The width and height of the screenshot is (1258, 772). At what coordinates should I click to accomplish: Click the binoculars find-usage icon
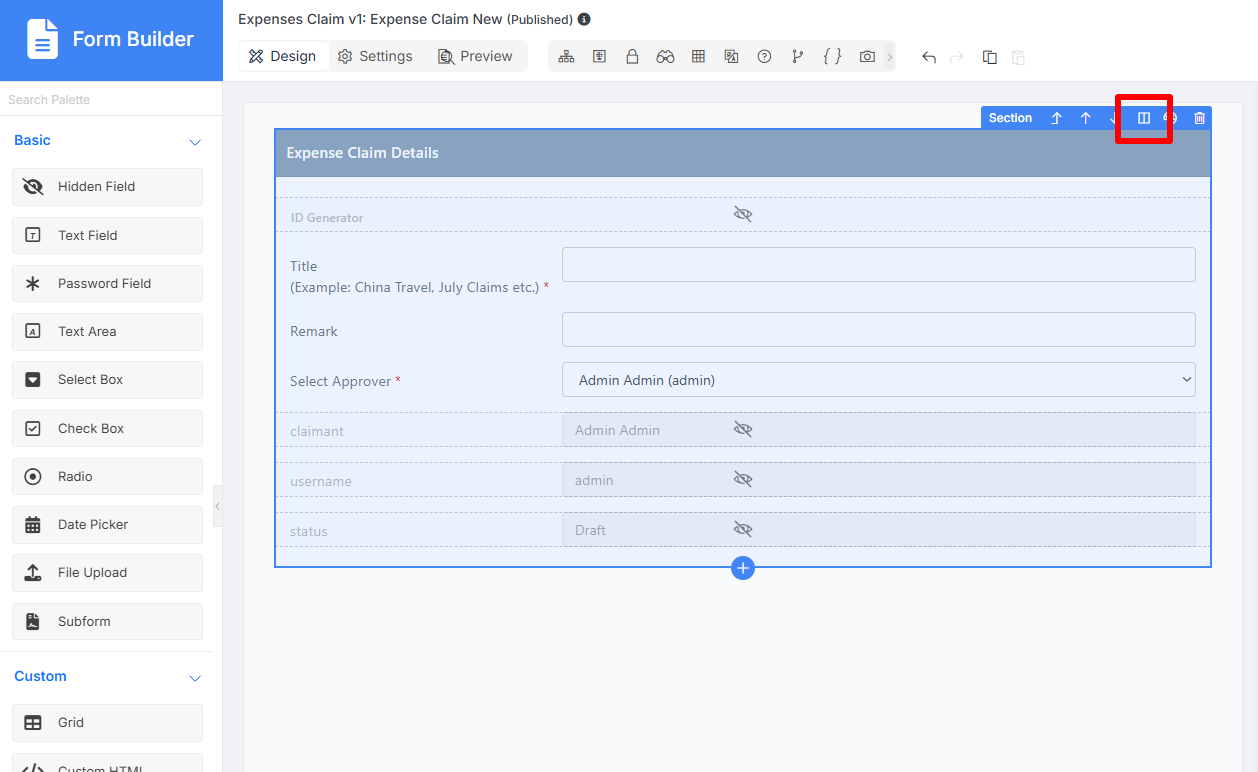pyautogui.click(x=665, y=57)
